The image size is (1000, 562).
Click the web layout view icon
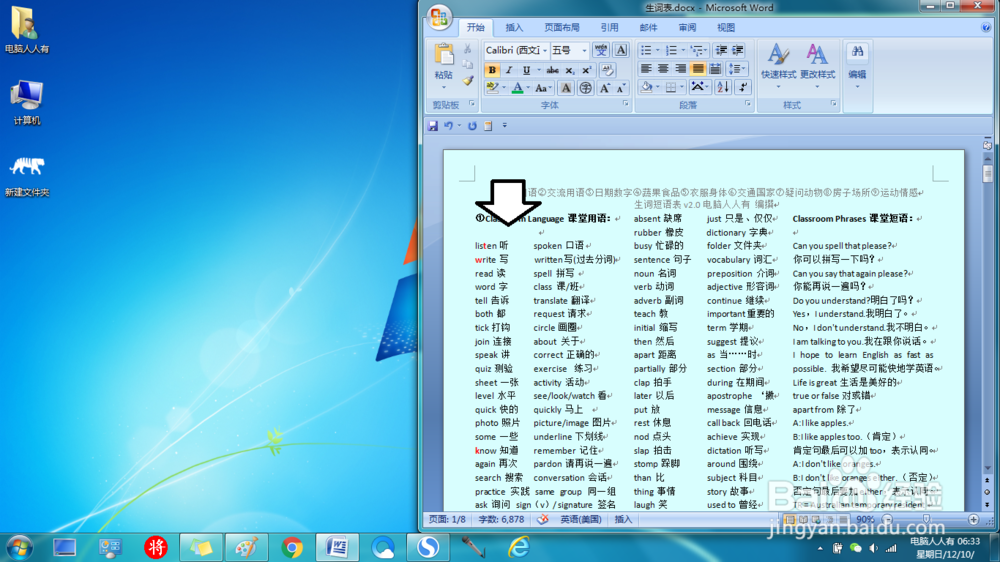(816, 520)
